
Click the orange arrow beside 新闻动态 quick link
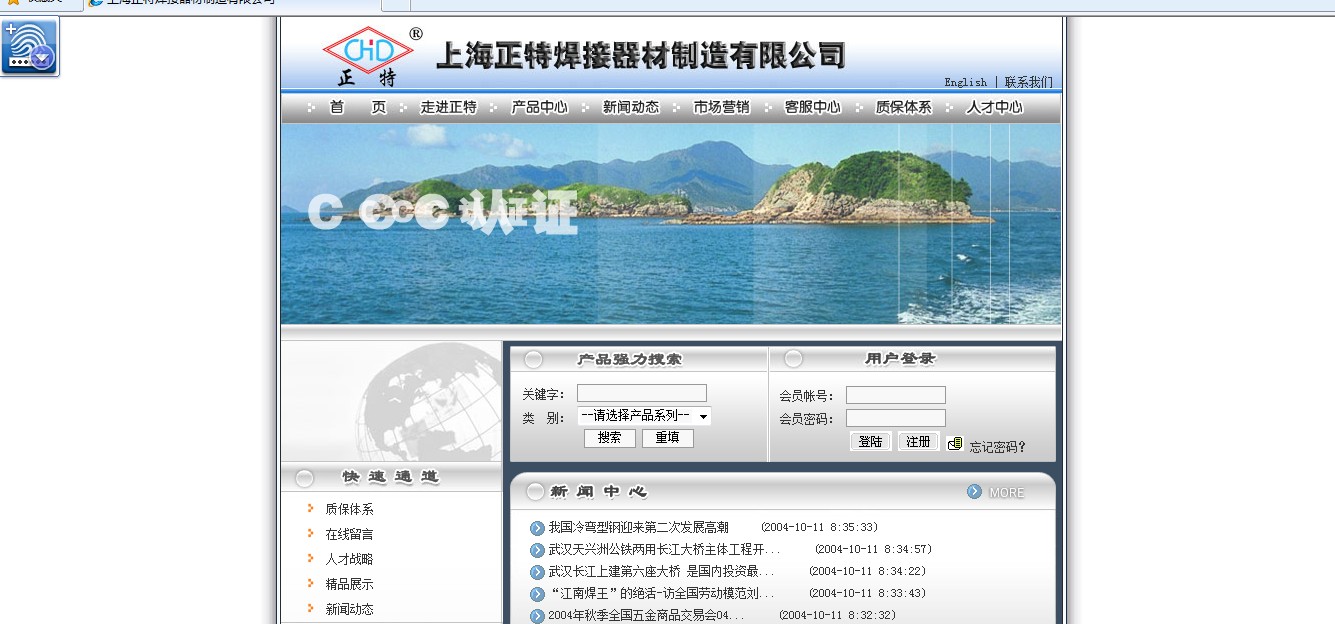(311, 608)
